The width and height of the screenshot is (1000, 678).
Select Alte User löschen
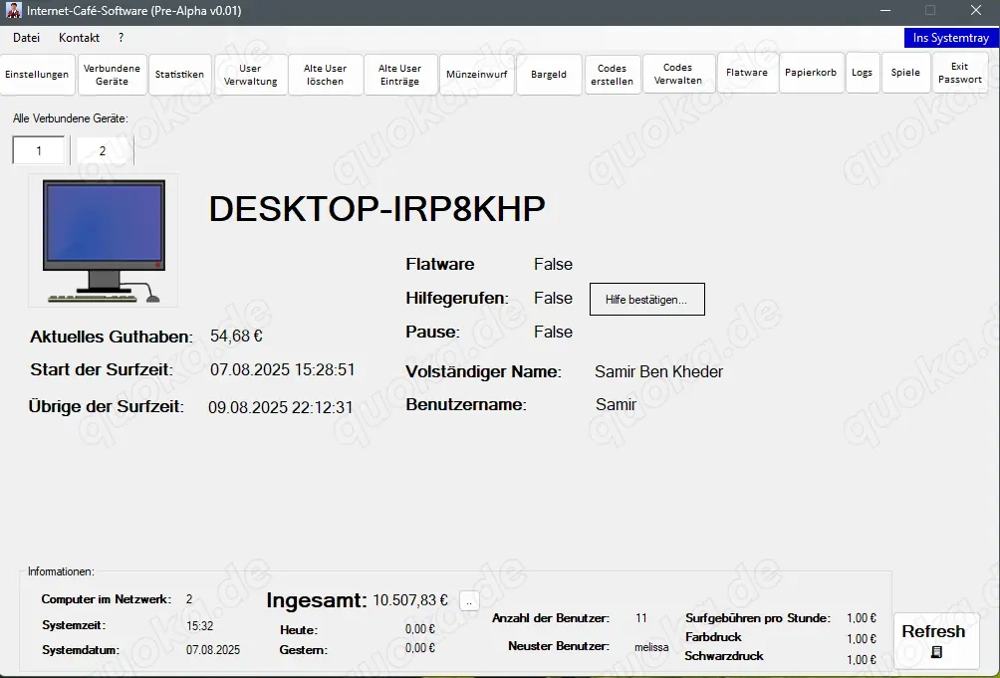pos(325,73)
